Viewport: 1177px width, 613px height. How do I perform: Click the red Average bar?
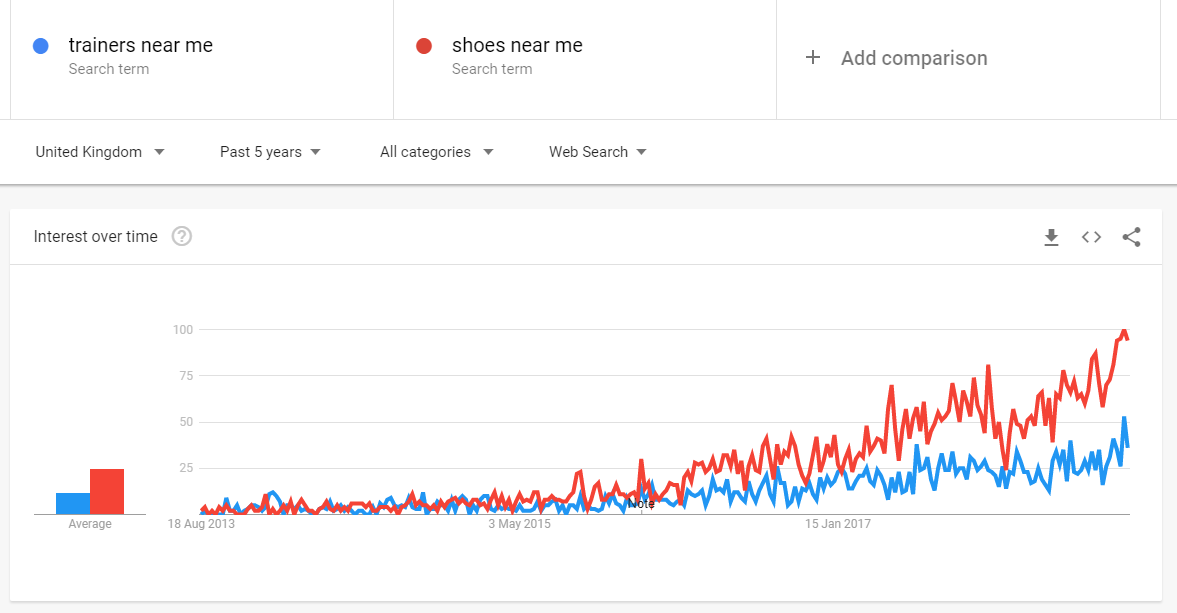[107, 491]
